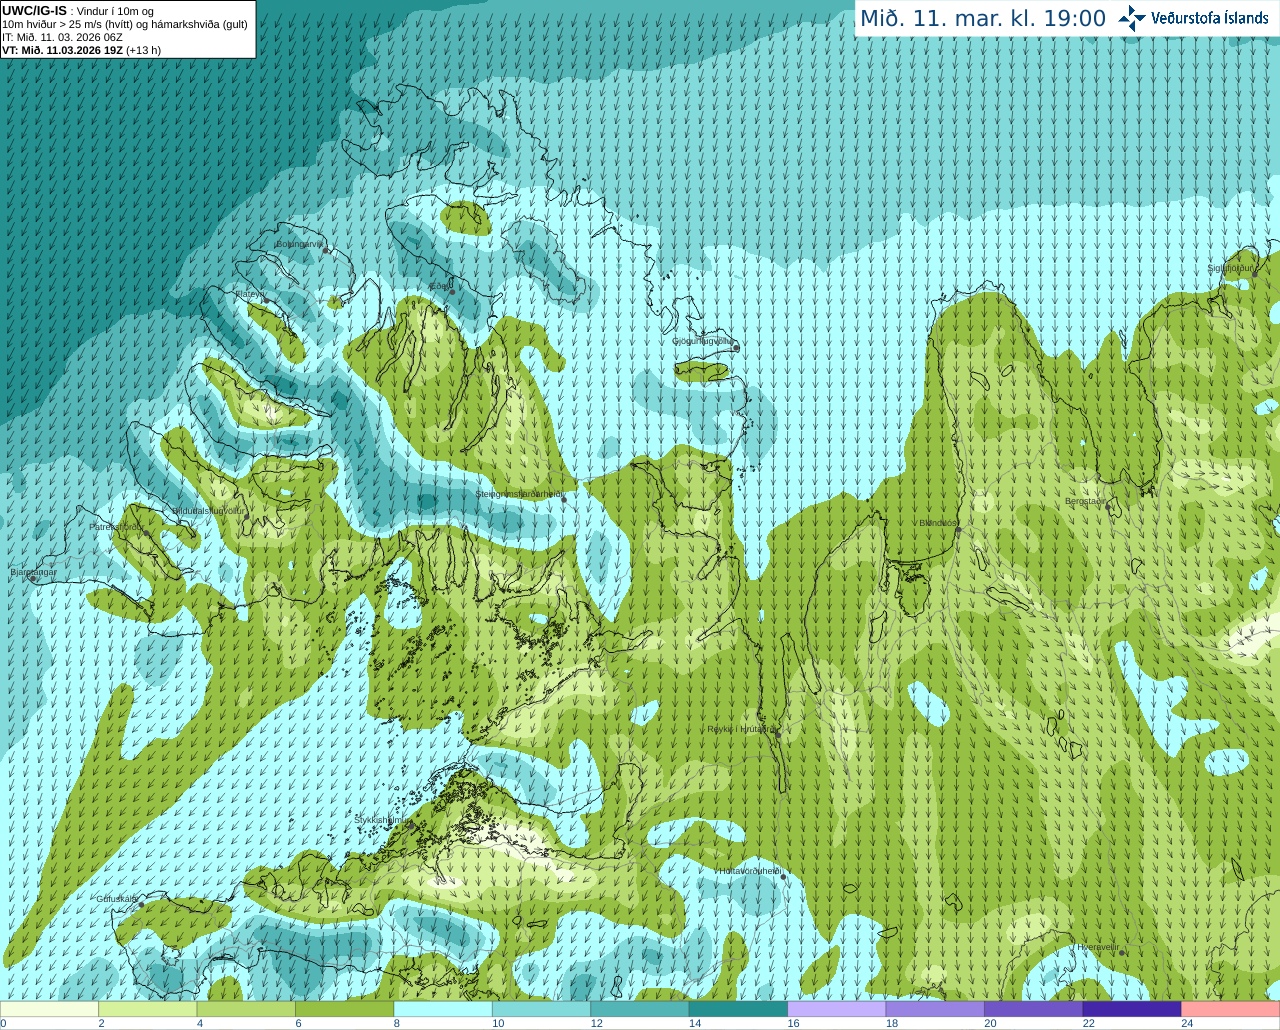Click the Patreksfjörður station label
The height and width of the screenshot is (1030, 1280).
tap(117, 526)
